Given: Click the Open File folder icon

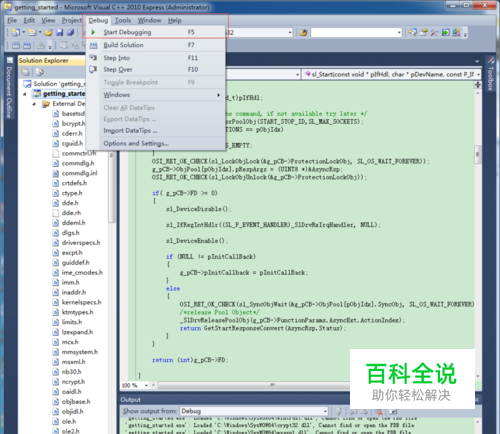Looking at the screenshot, I should click(x=49, y=32).
